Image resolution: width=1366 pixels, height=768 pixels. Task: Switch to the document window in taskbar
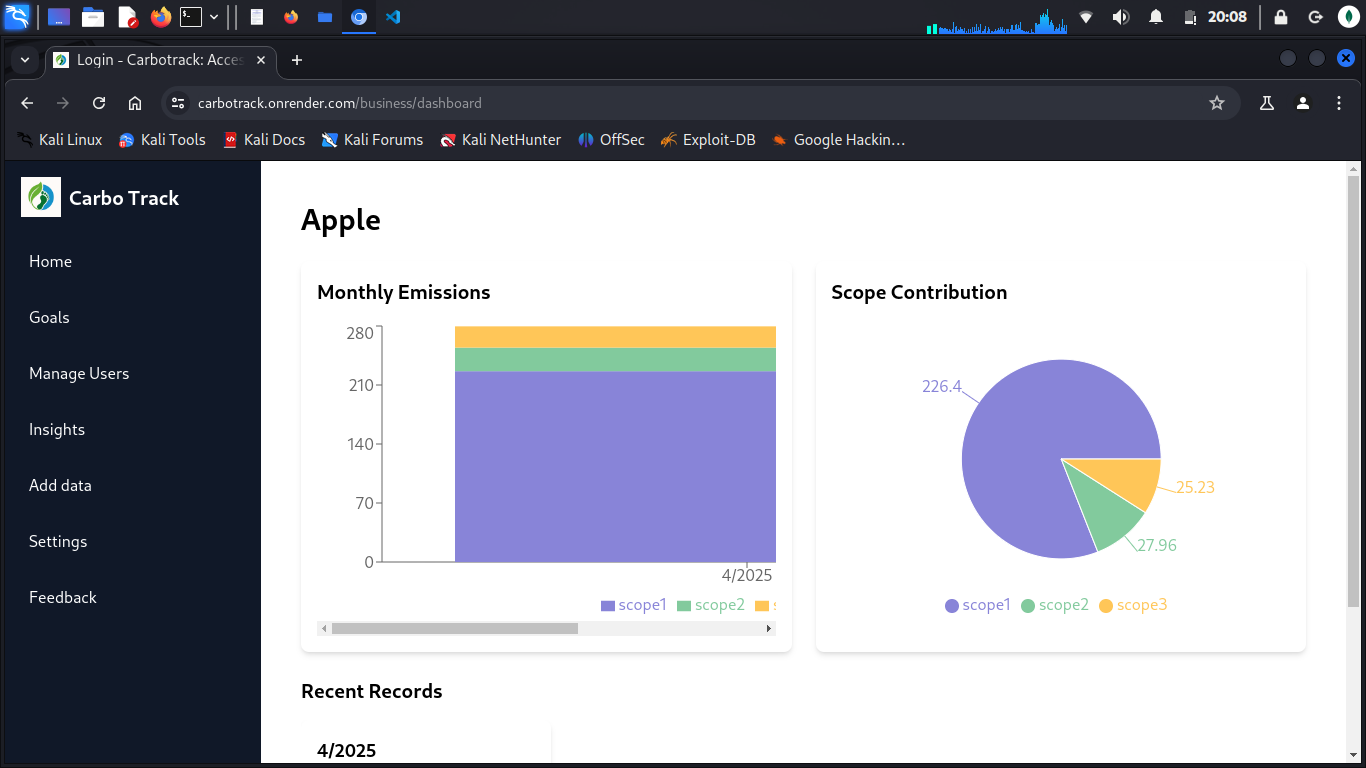tap(257, 17)
